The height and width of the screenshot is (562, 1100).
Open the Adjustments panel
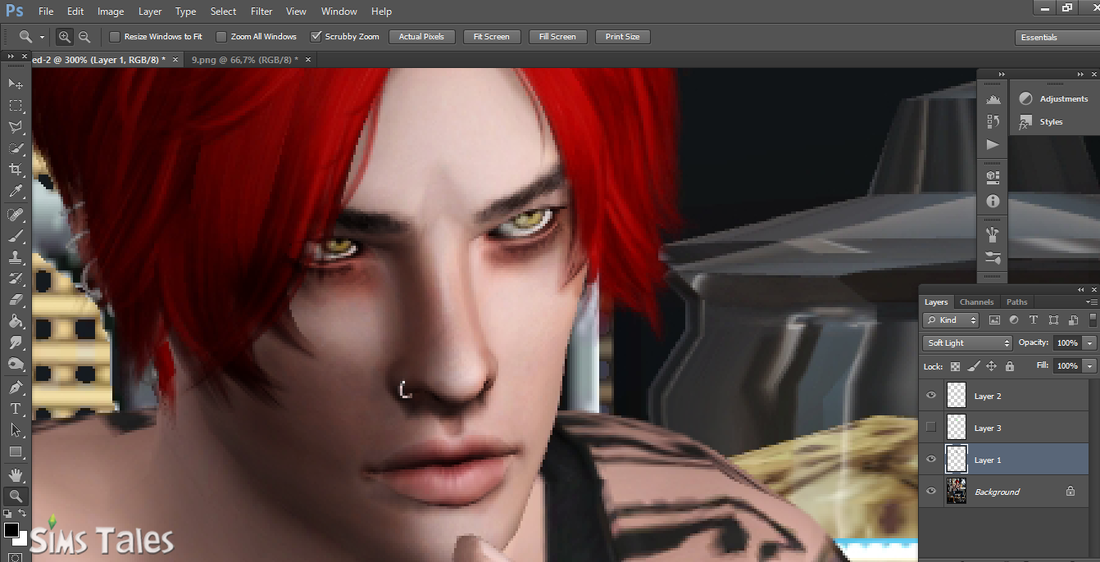point(1054,99)
